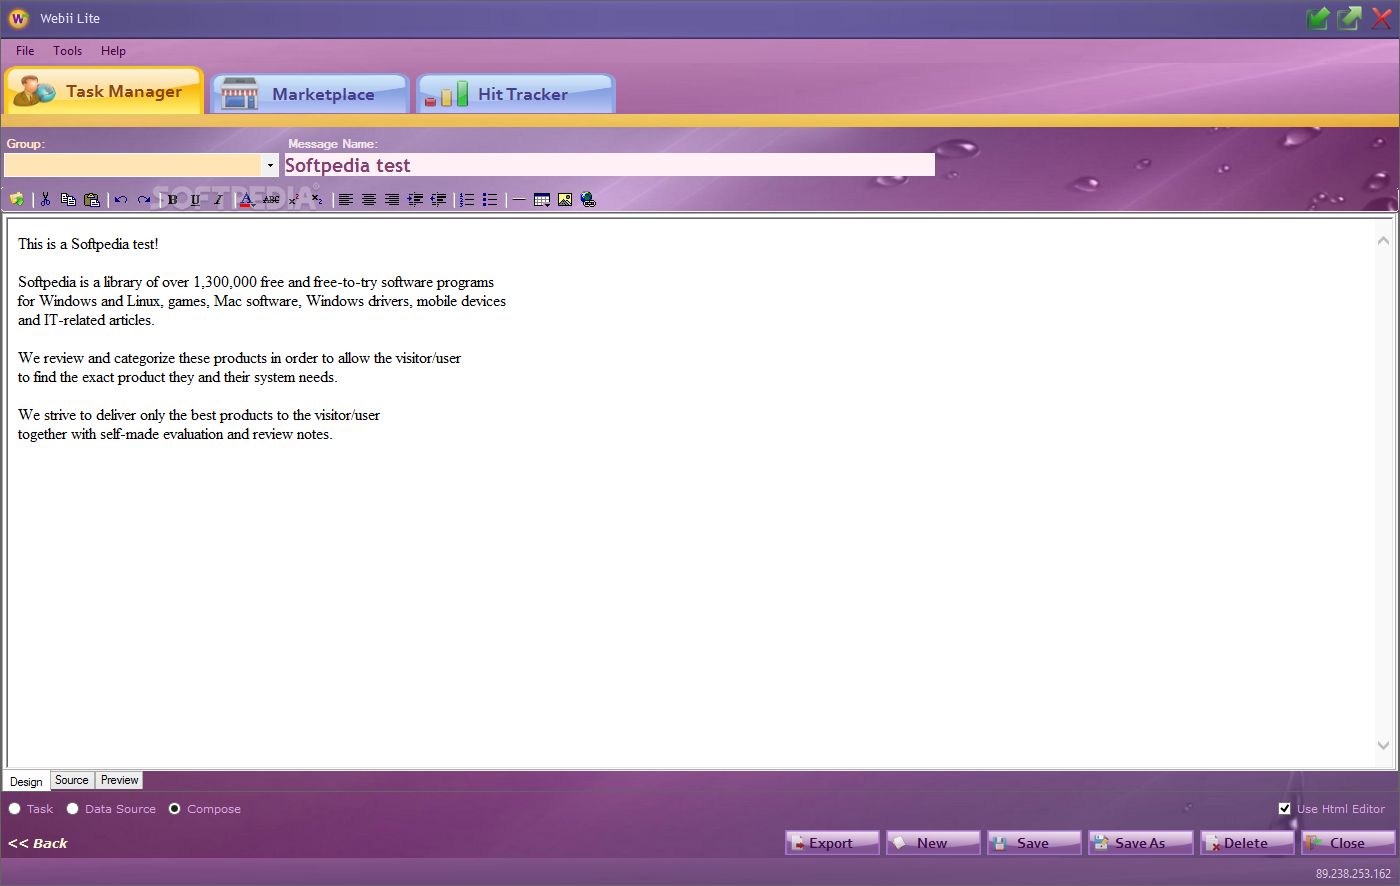Insert a numbered list

(x=467, y=200)
